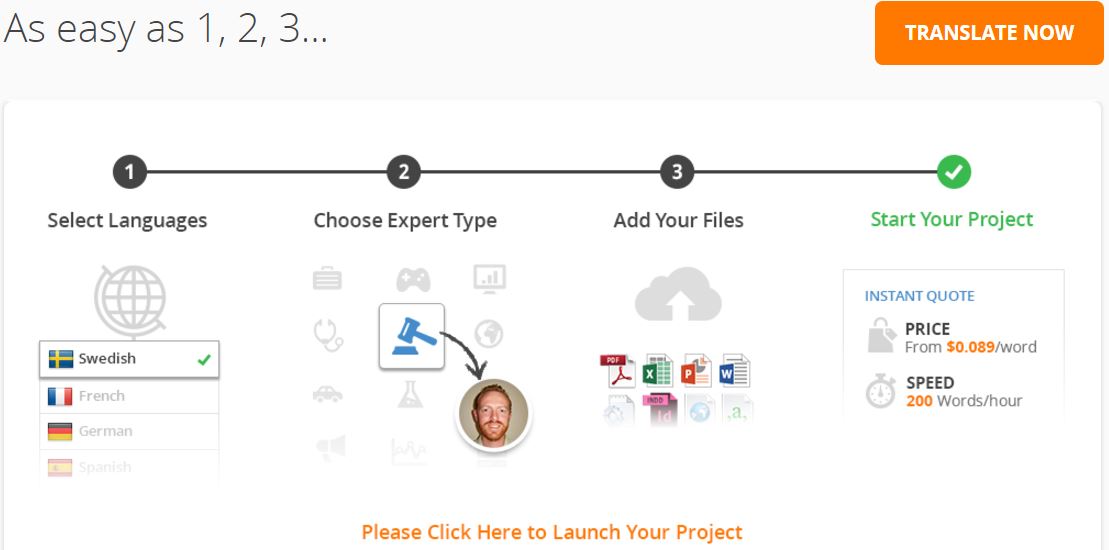Choose the stethoscope medical expert icon
Viewport: 1109px width, 550px height.
[328, 334]
